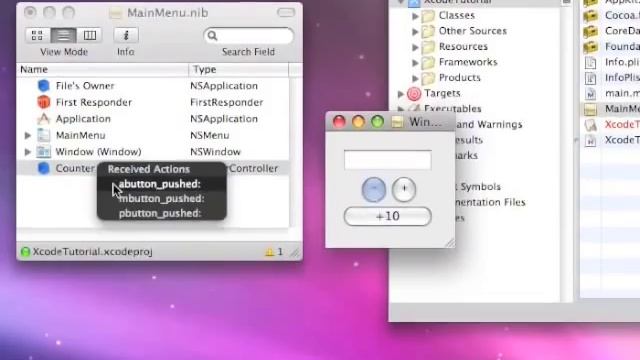Image resolution: width=640 pixels, height=360 pixels.
Task: Select the First Responder icon
Action: (43, 102)
